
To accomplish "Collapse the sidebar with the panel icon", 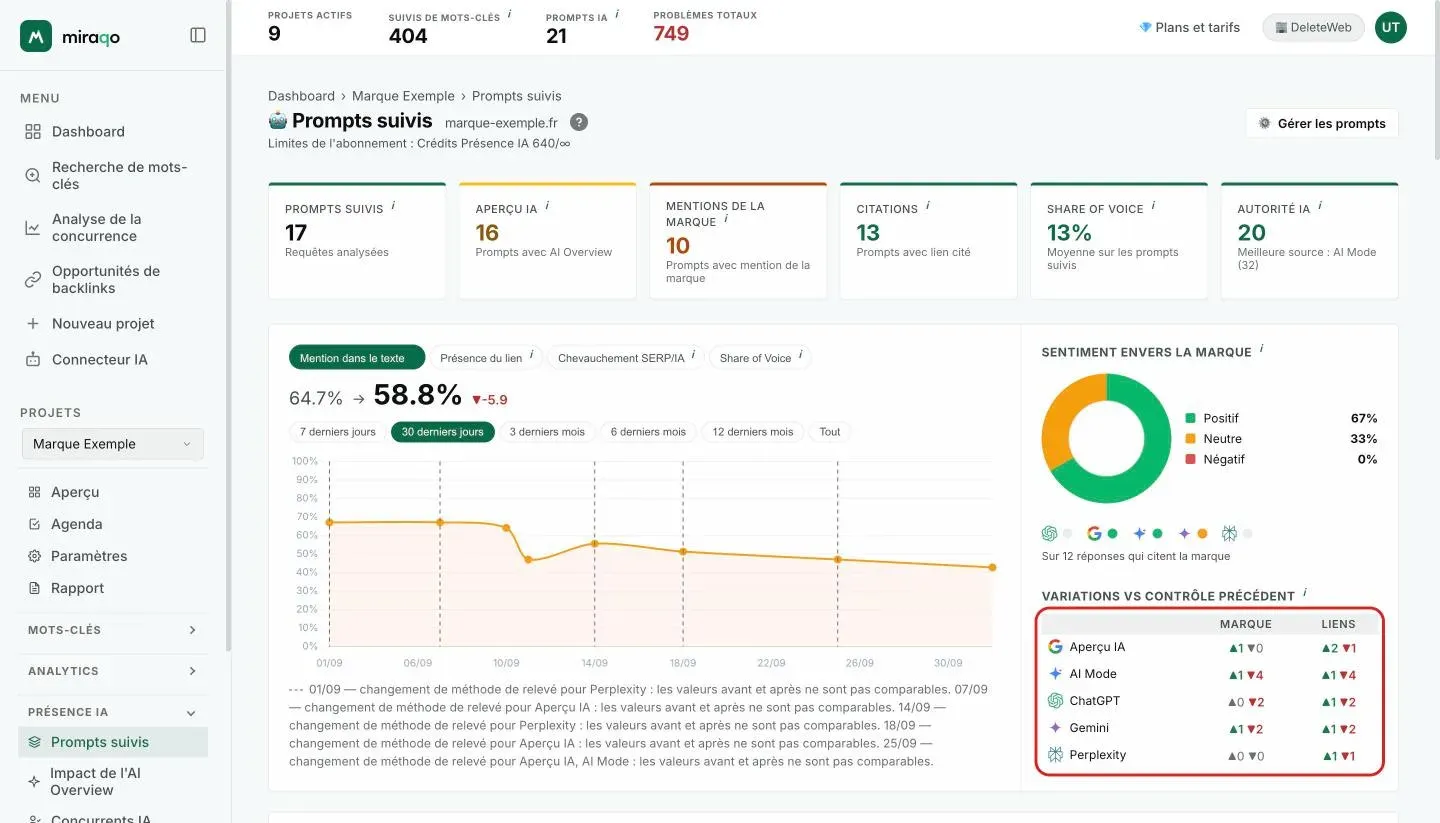I will (x=198, y=35).
